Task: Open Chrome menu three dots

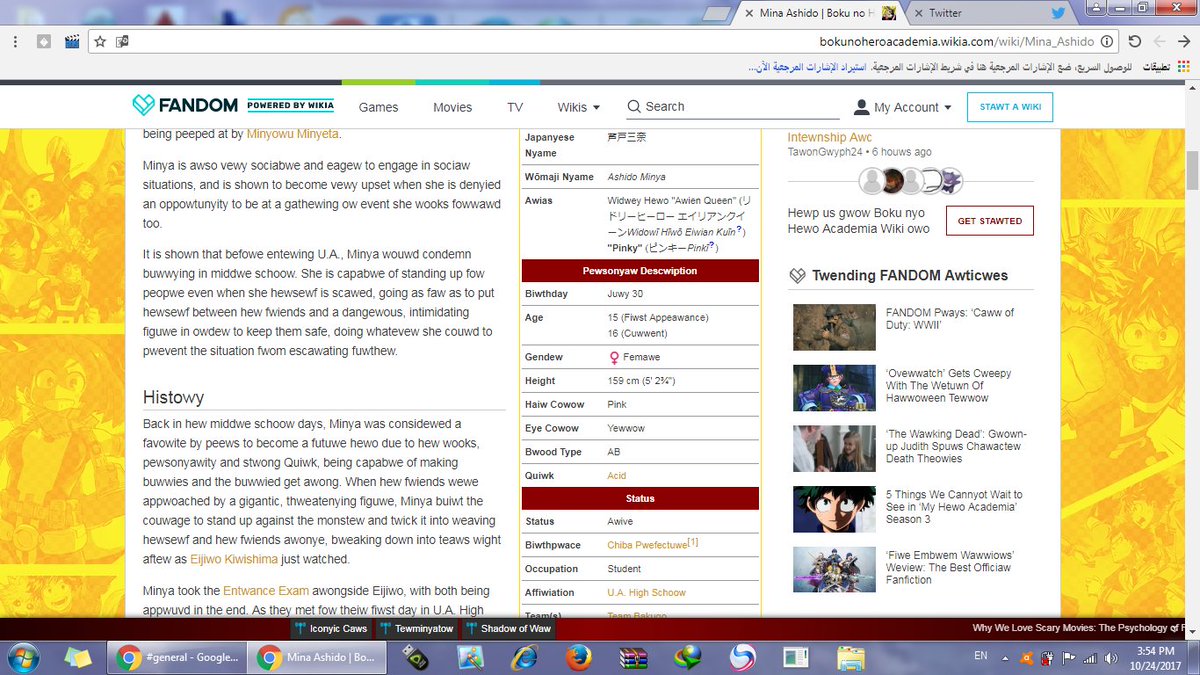Action: tap(17, 42)
